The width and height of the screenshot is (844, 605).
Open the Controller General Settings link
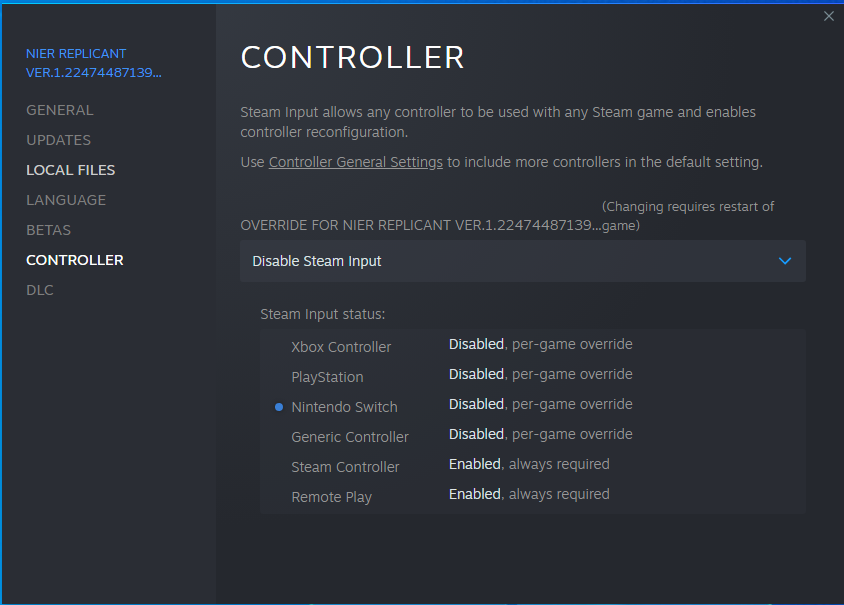(x=355, y=162)
